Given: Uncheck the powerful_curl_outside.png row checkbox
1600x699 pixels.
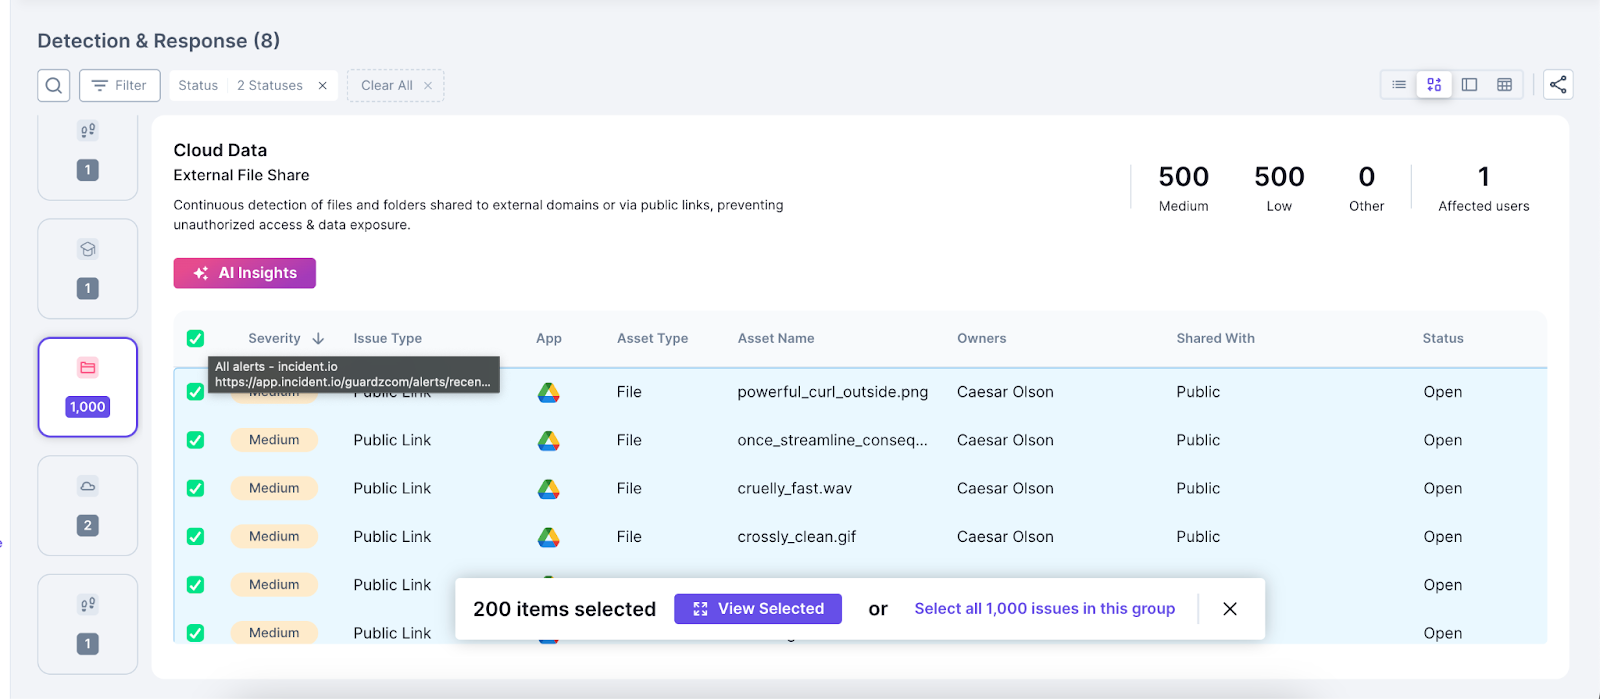Looking at the screenshot, I should pos(195,392).
